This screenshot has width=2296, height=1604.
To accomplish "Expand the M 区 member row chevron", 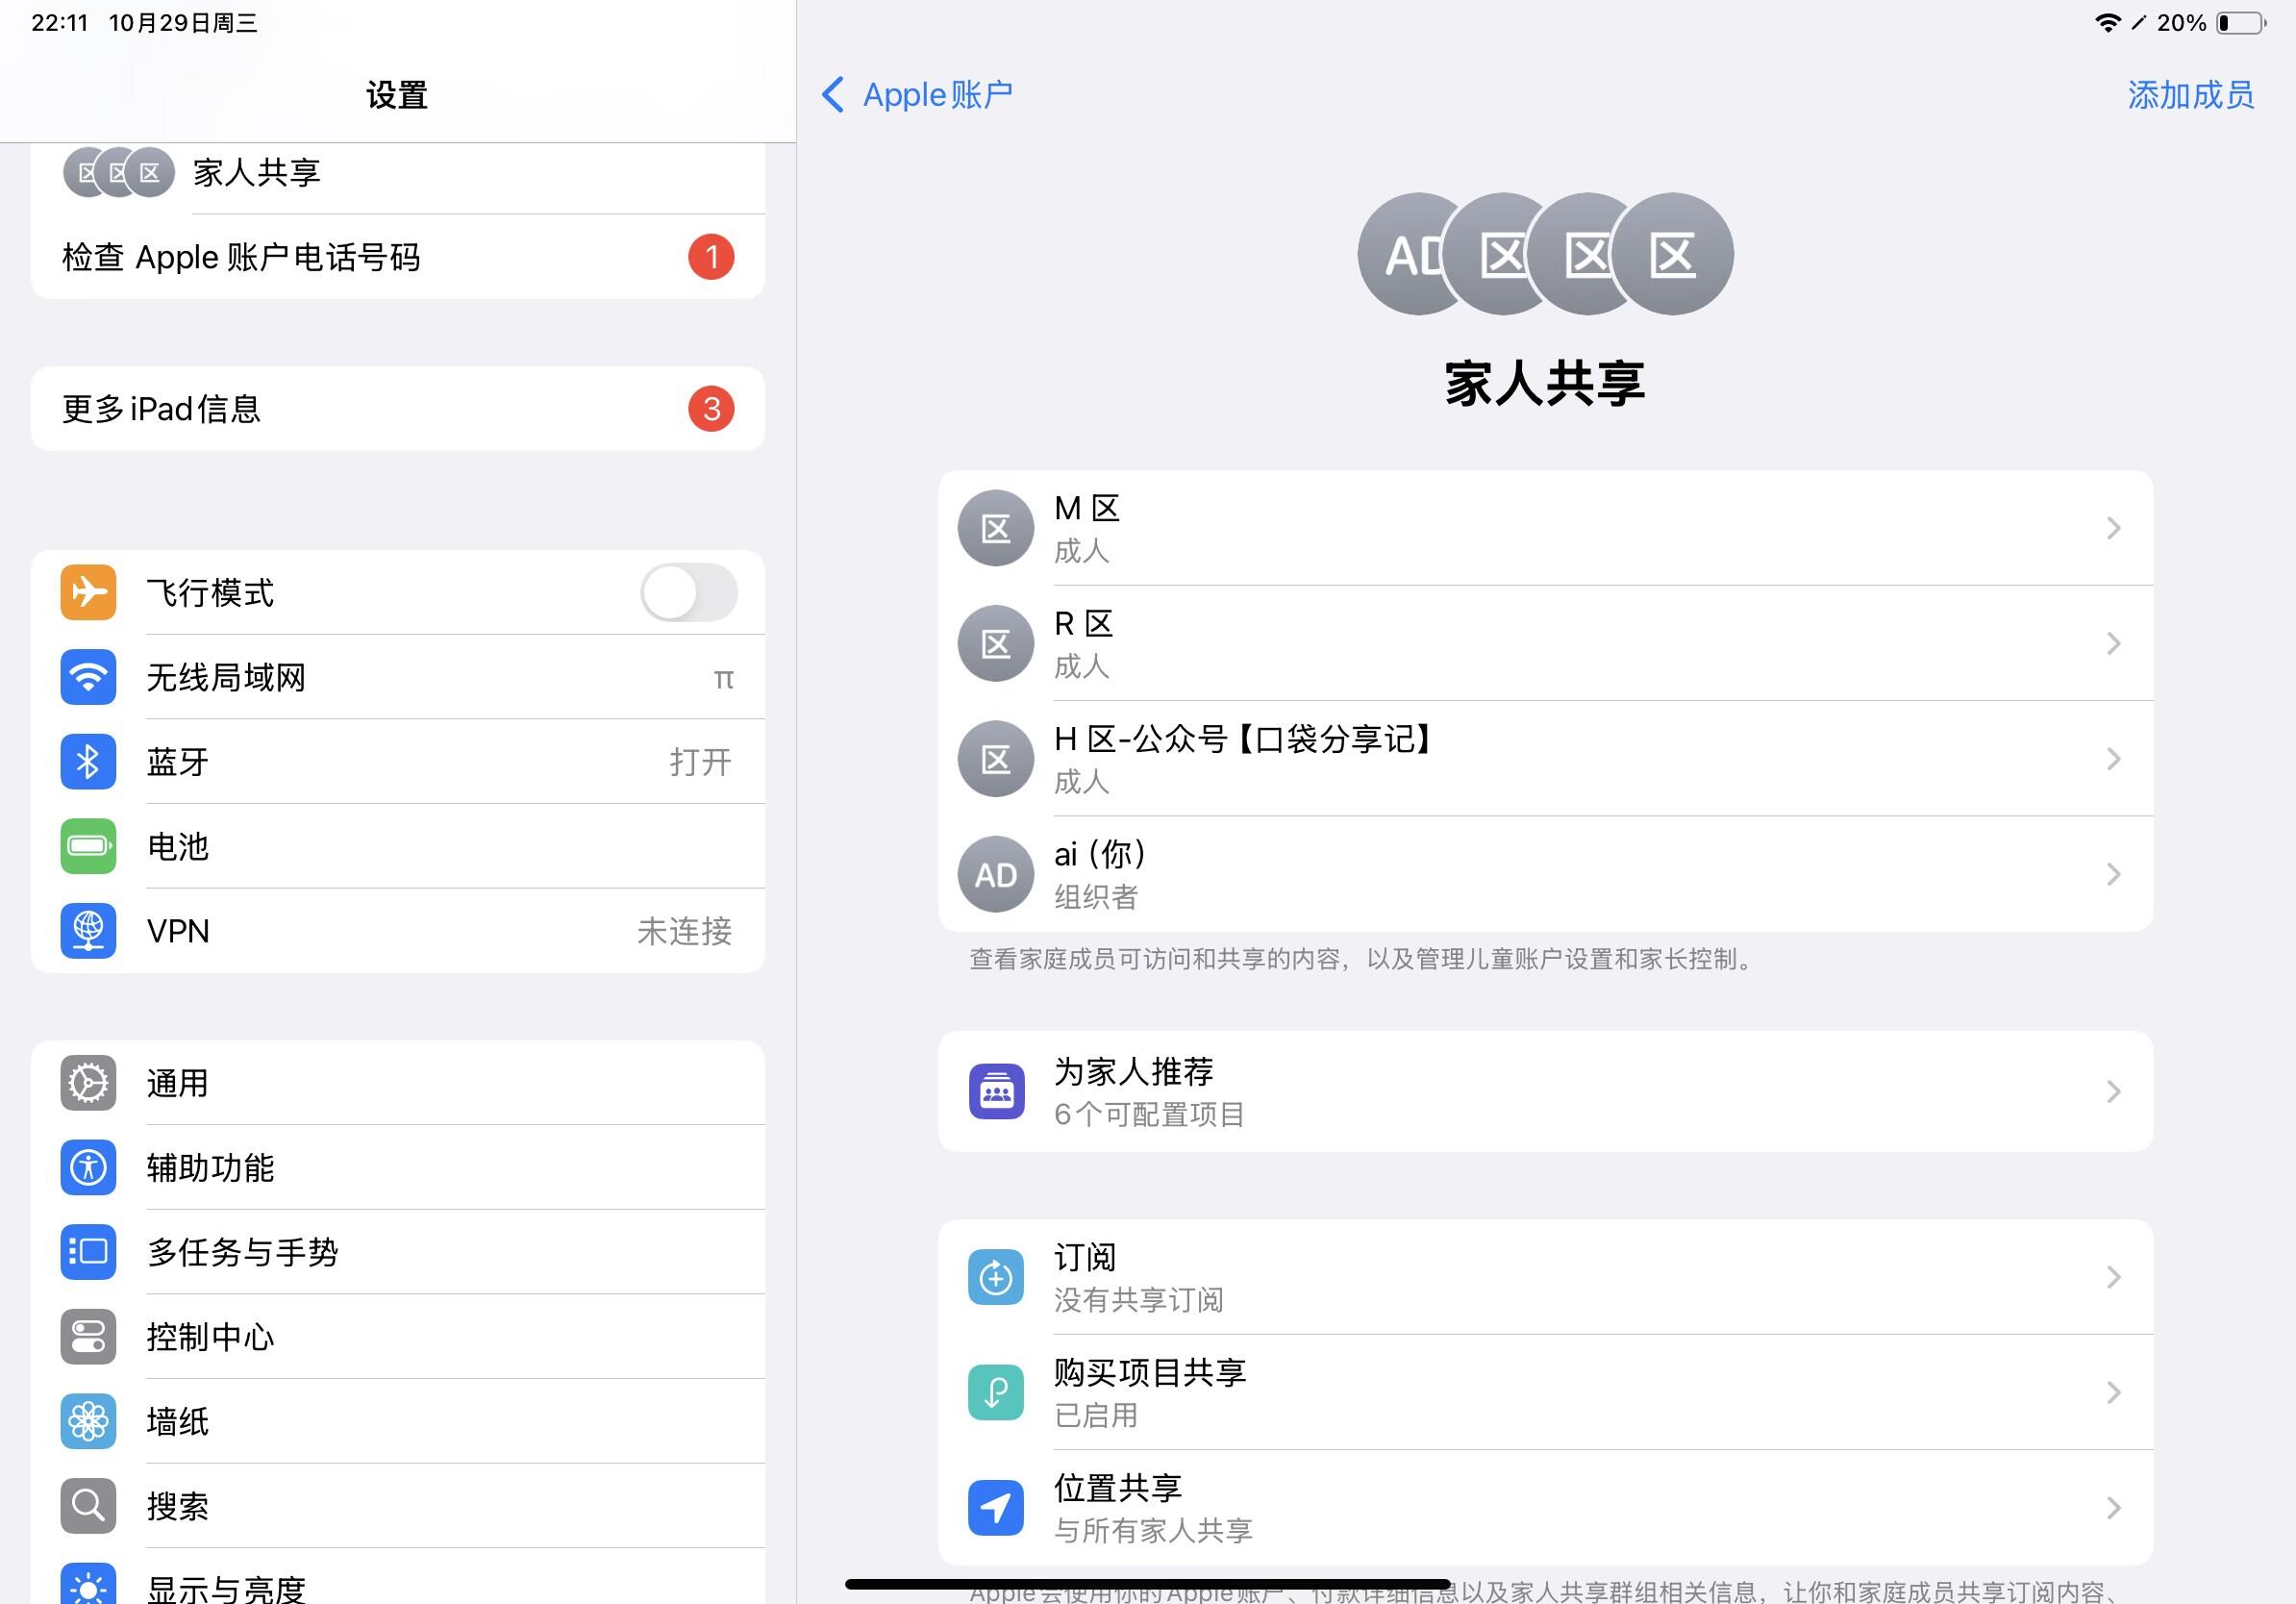I will [x=2113, y=528].
